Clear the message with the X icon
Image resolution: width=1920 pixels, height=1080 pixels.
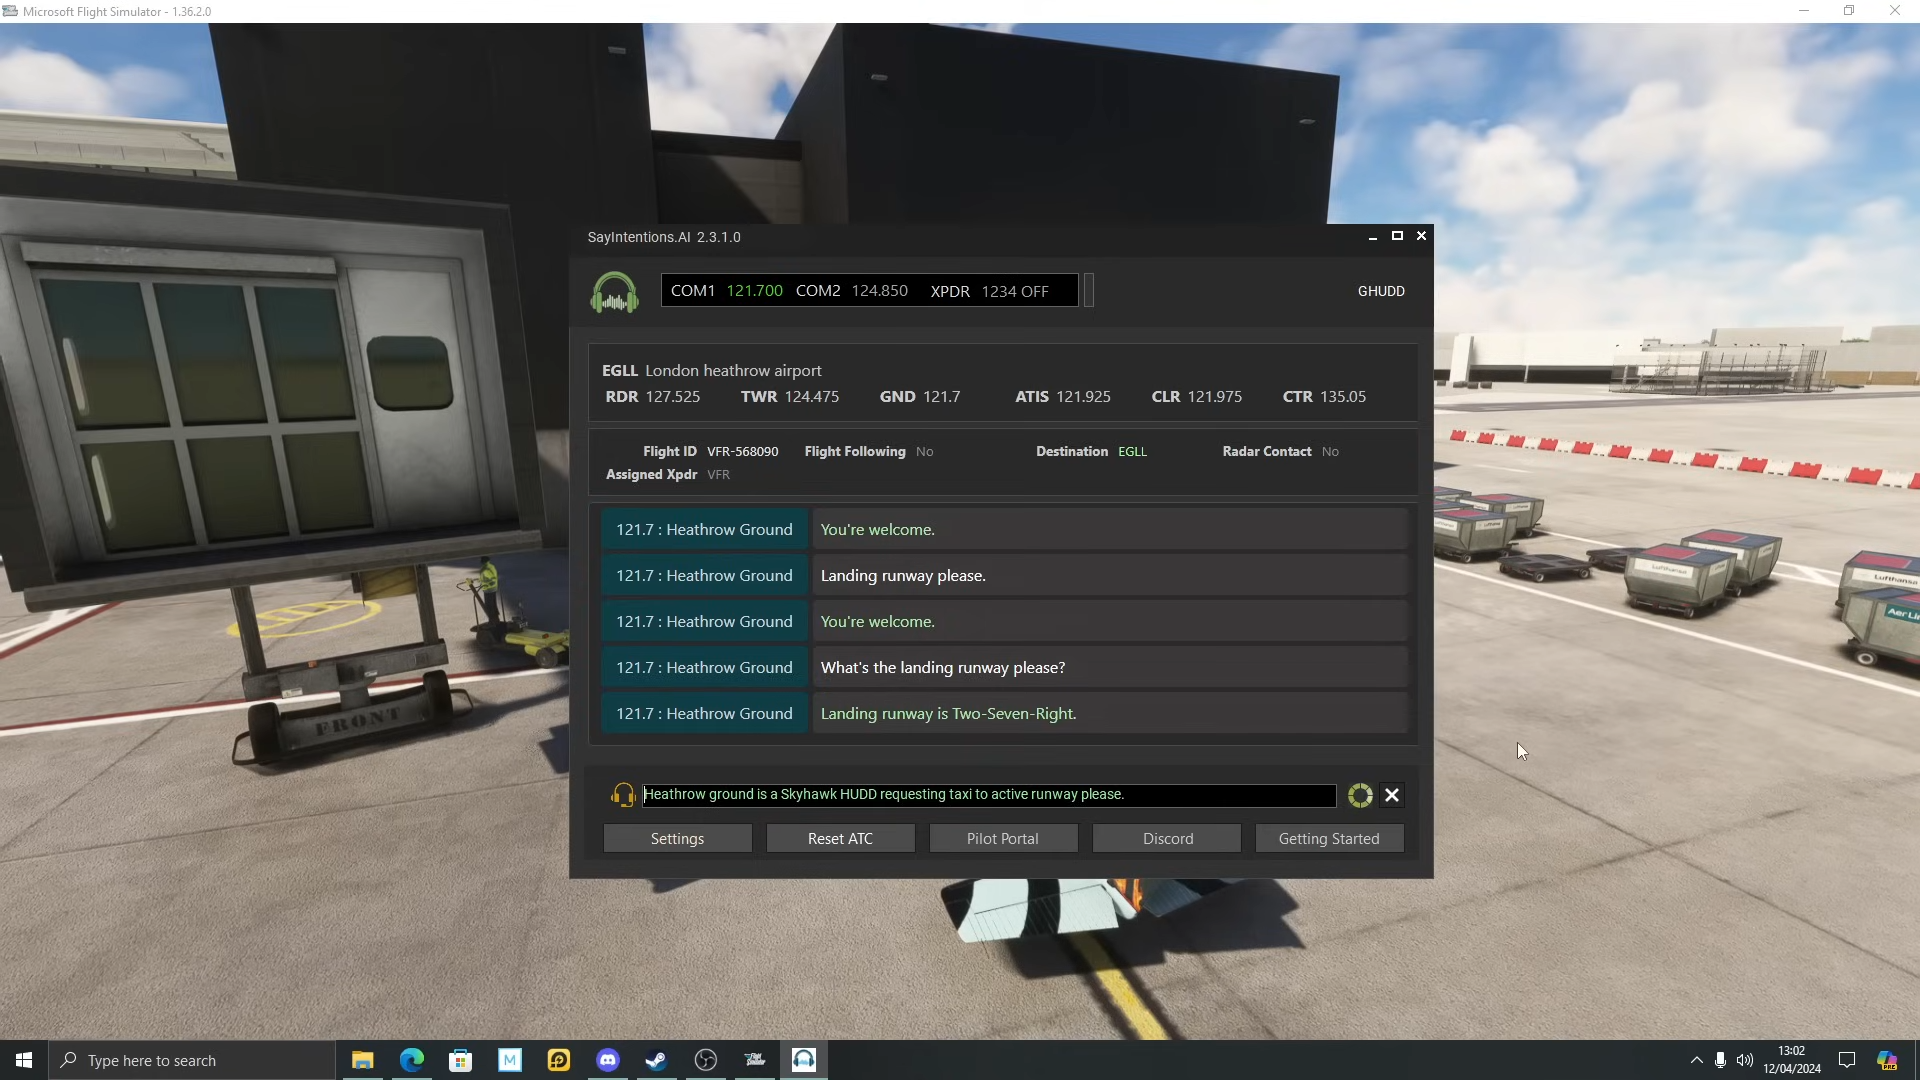tap(1391, 795)
